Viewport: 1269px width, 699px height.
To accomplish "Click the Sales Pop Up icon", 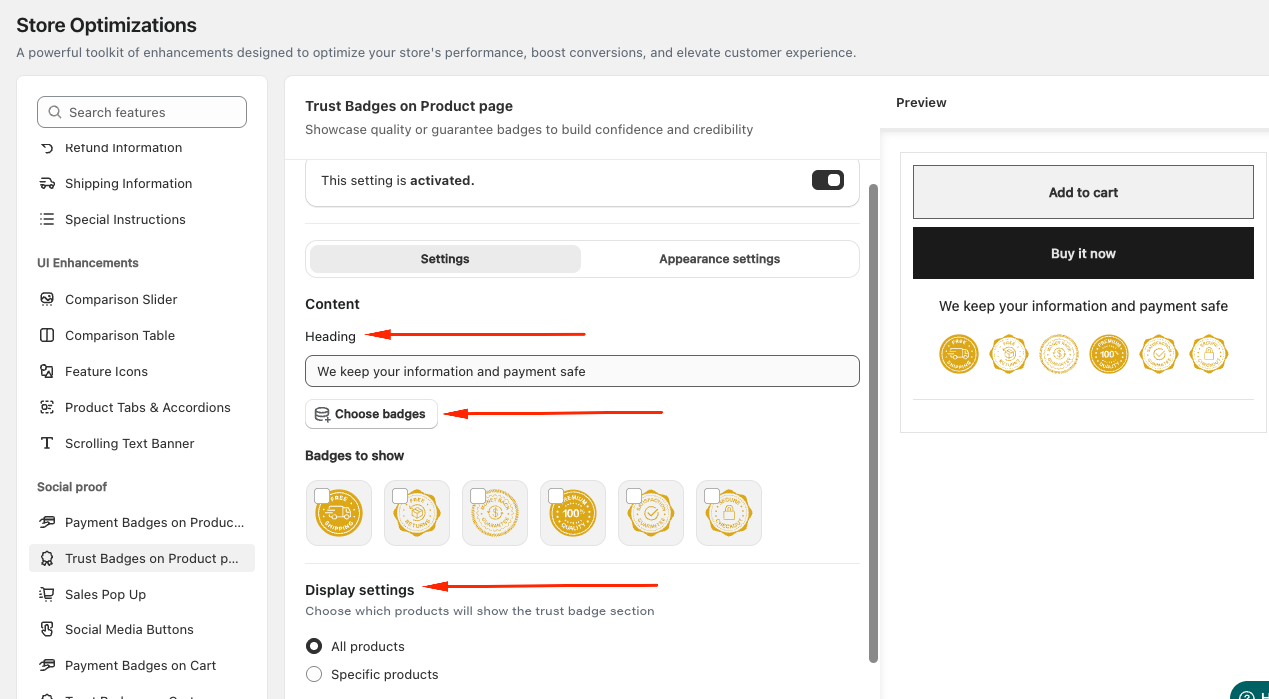I will point(47,594).
